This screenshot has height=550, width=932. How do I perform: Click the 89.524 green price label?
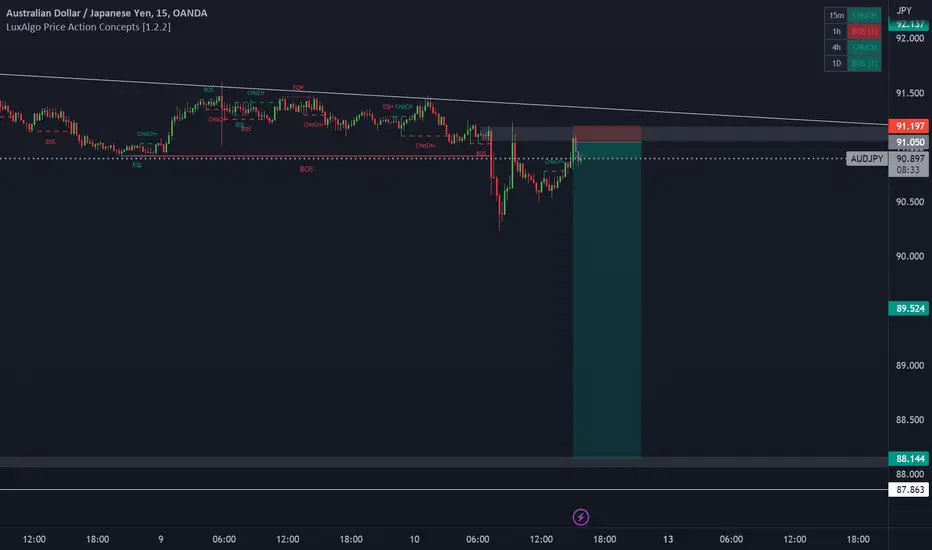pyautogui.click(x=908, y=309)
